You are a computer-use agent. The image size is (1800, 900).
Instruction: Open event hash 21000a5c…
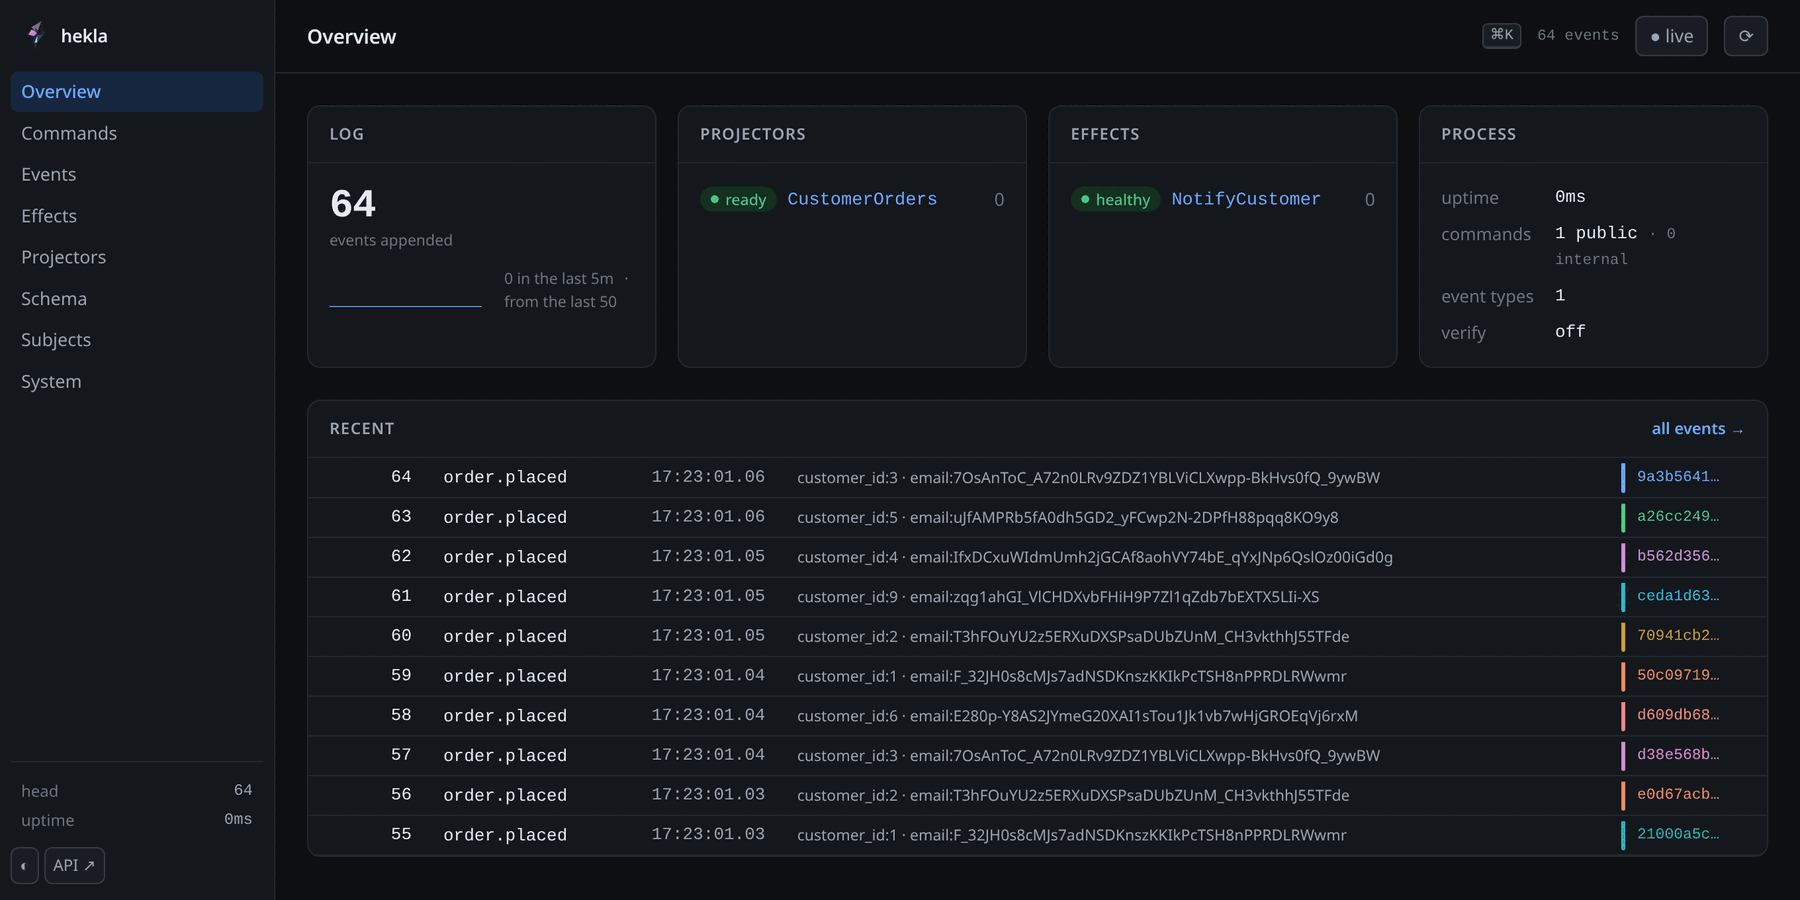click(1678, 834)
